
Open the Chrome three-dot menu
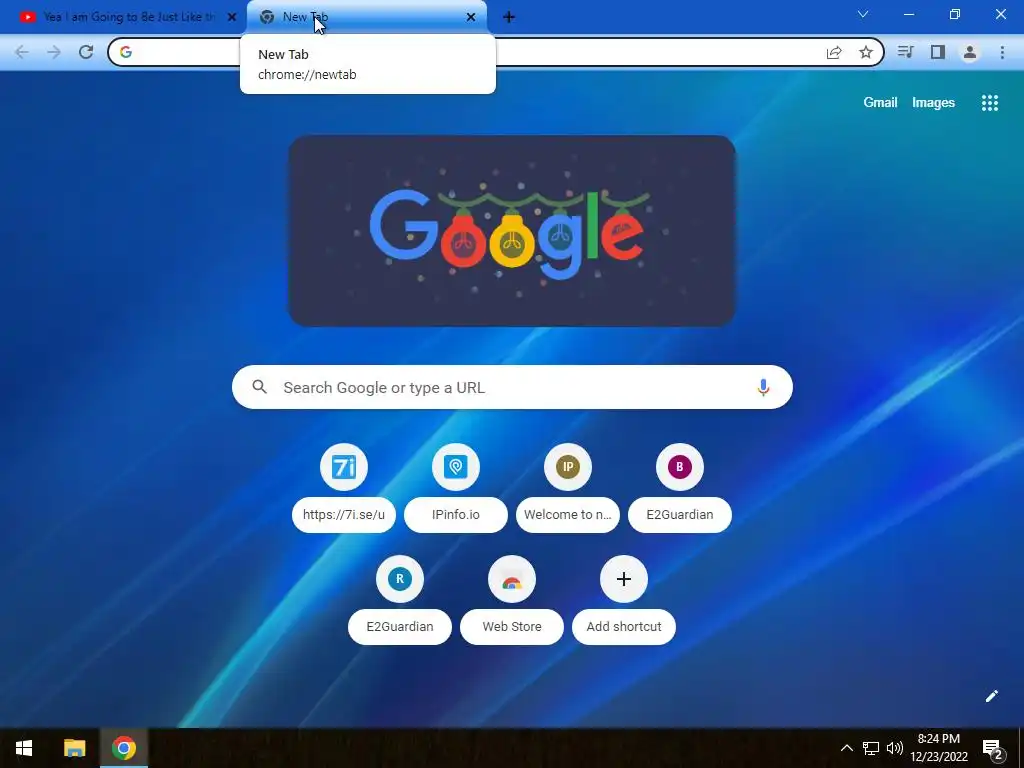point(1002,52)
